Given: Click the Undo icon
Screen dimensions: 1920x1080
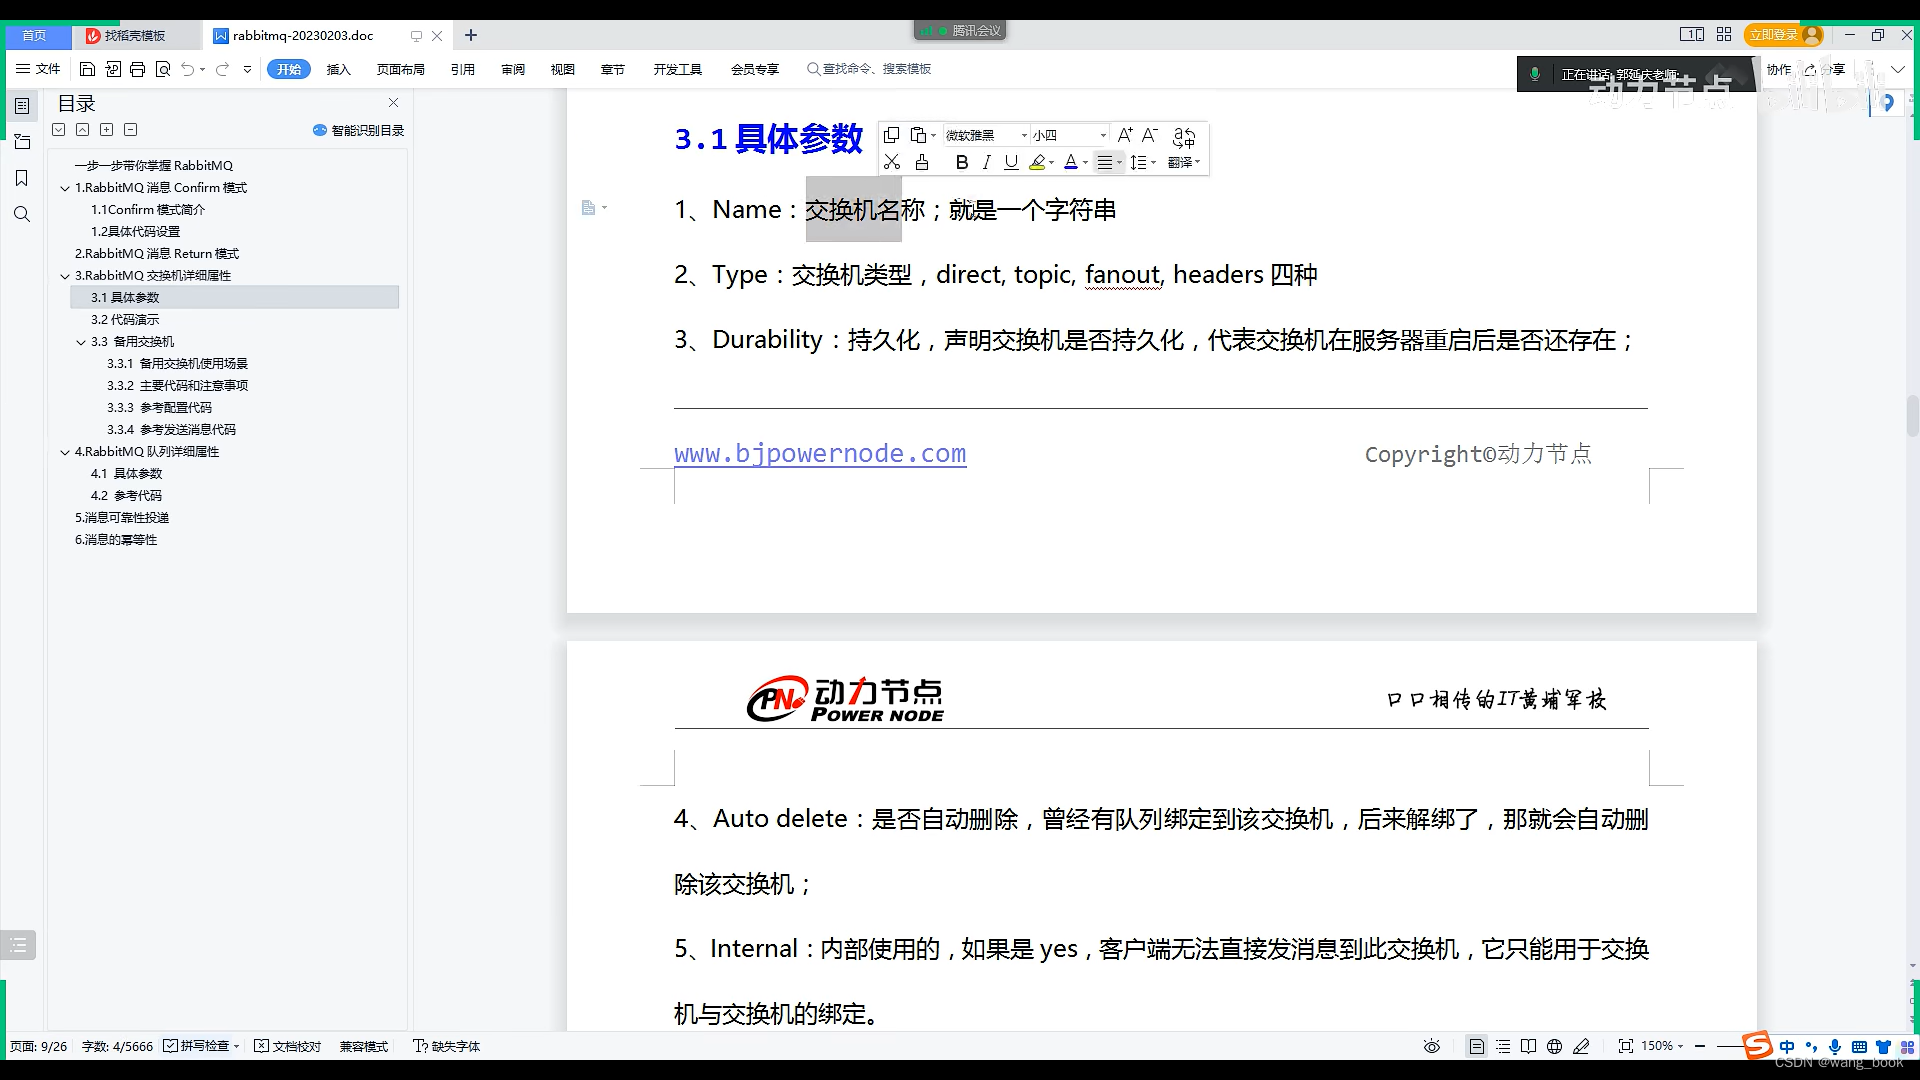Looking at the screenshot, I should point(188,69).
